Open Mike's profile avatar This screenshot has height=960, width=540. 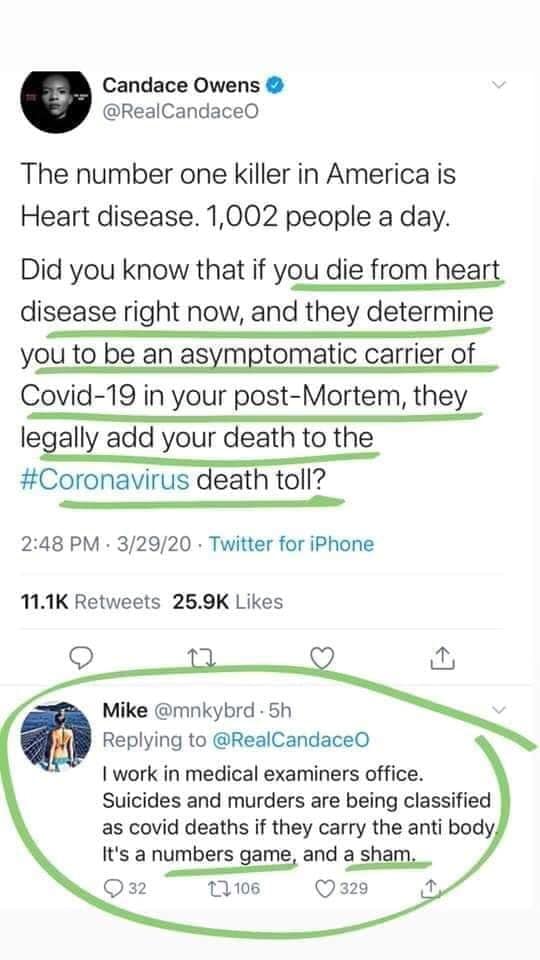[56, 737]
